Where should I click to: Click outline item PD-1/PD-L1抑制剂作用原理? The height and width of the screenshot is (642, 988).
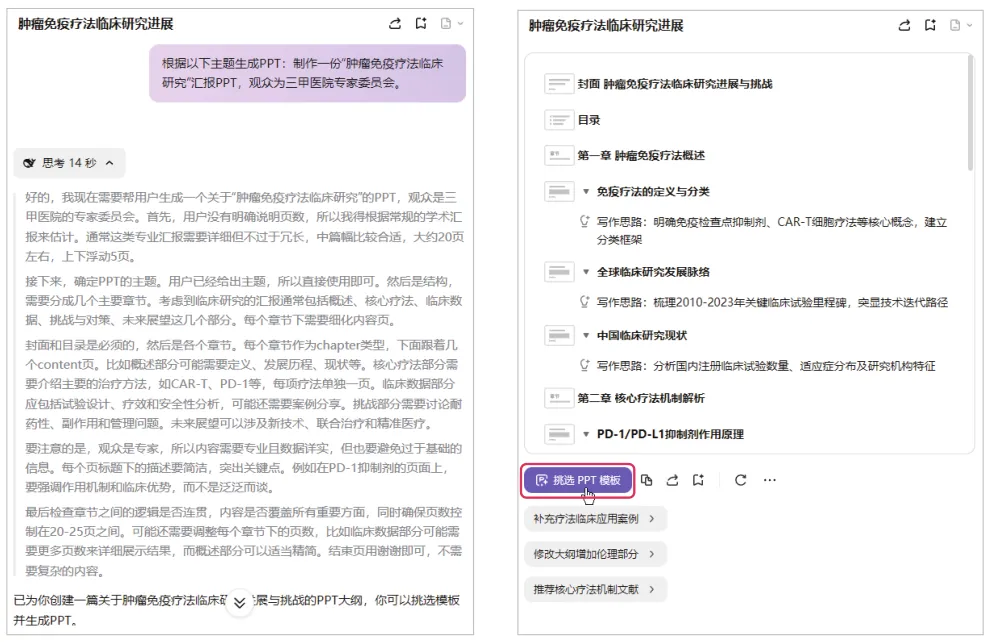pos(670,435)
